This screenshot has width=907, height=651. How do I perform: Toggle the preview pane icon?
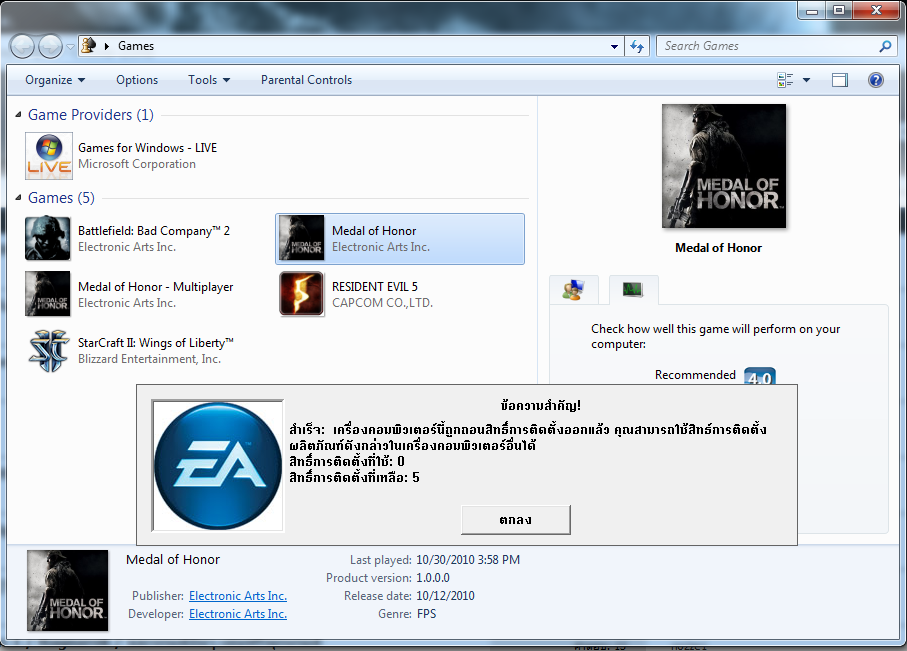pyautogui.click(x=840, y=80)
